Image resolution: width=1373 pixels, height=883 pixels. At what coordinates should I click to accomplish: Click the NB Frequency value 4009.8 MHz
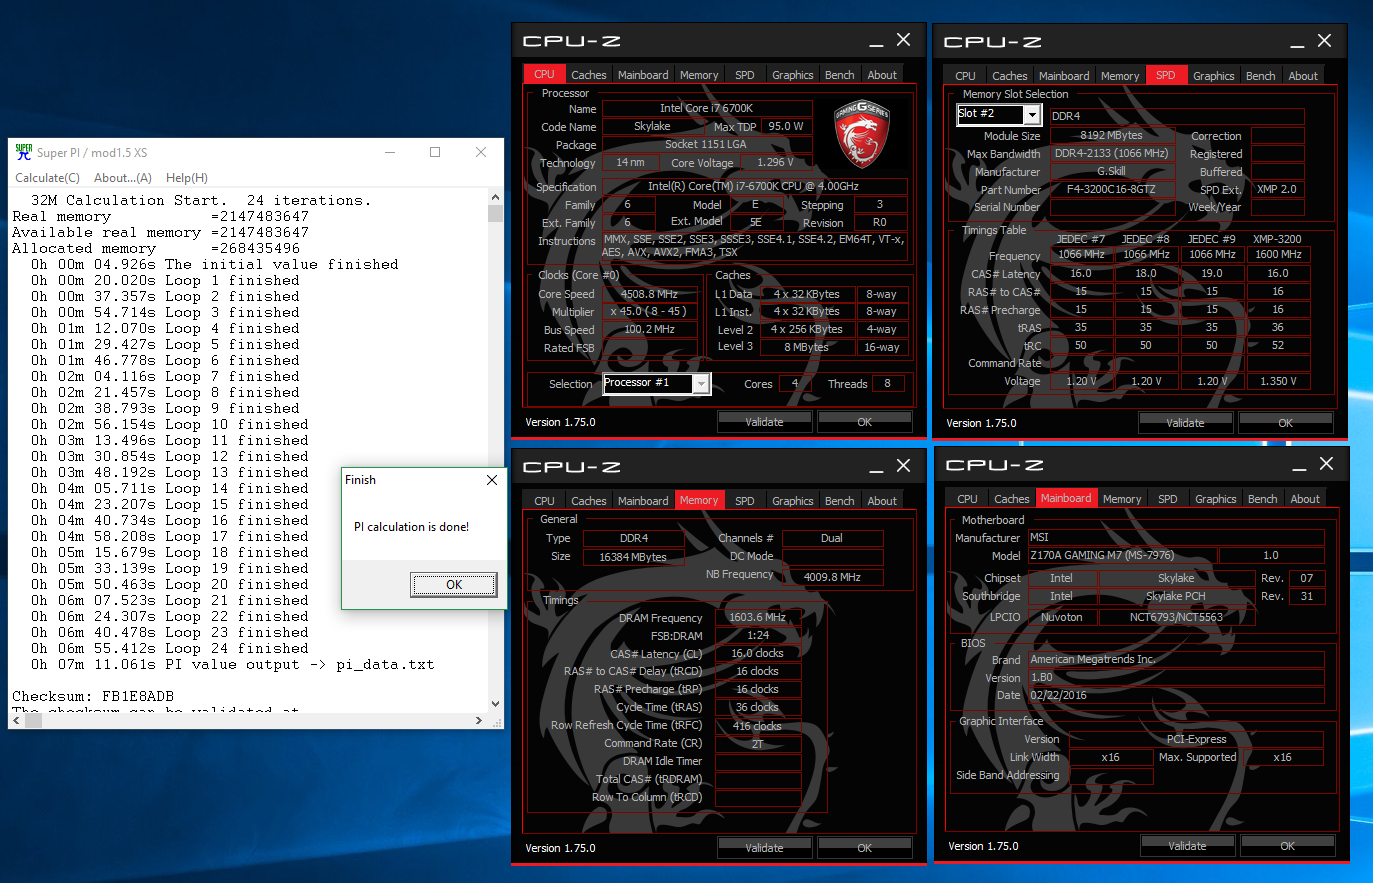[x=832, y=577]
